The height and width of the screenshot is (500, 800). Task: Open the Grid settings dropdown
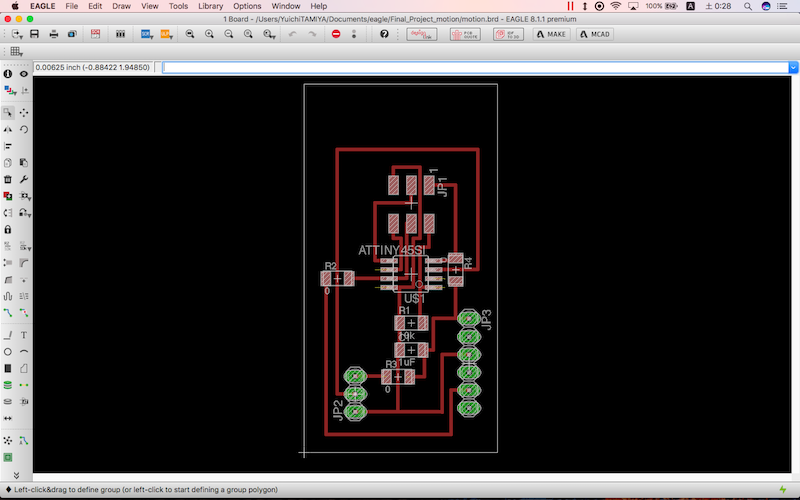(x=16, y=52)
